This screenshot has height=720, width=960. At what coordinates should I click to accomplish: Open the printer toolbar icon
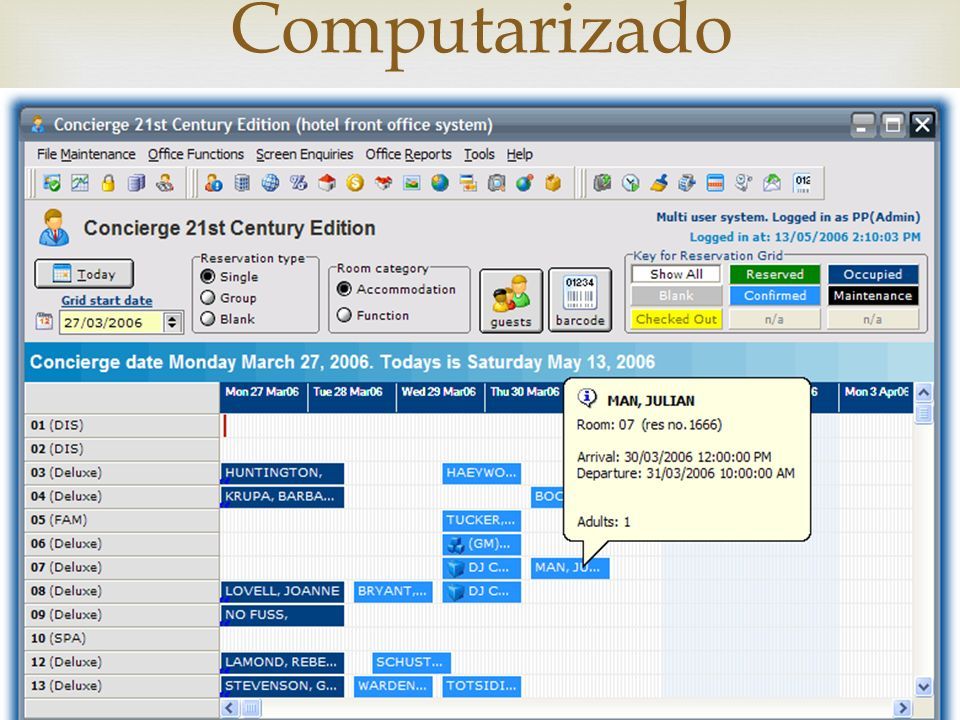(x=687, y=182)
